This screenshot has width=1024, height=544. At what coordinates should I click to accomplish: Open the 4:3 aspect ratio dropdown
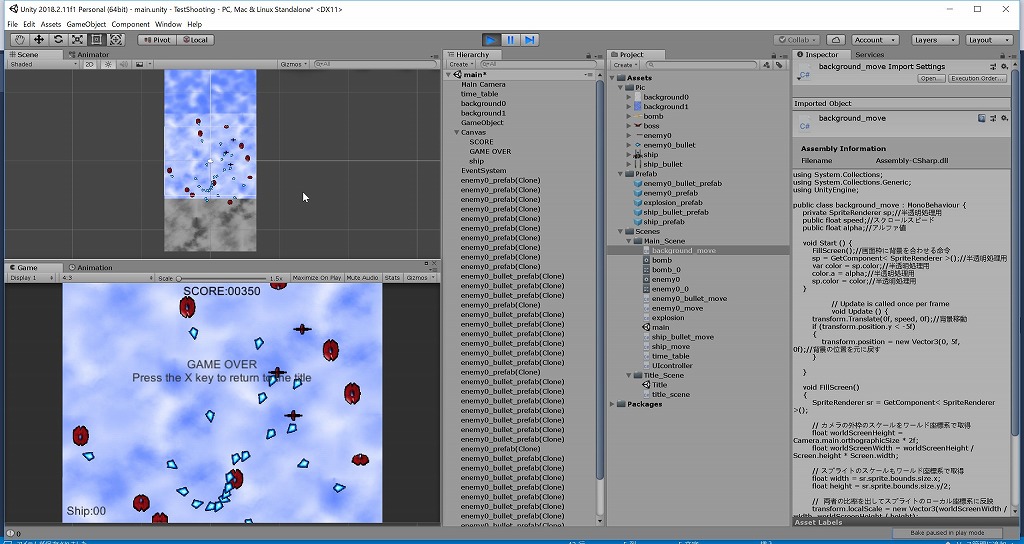tap(106, 278)
